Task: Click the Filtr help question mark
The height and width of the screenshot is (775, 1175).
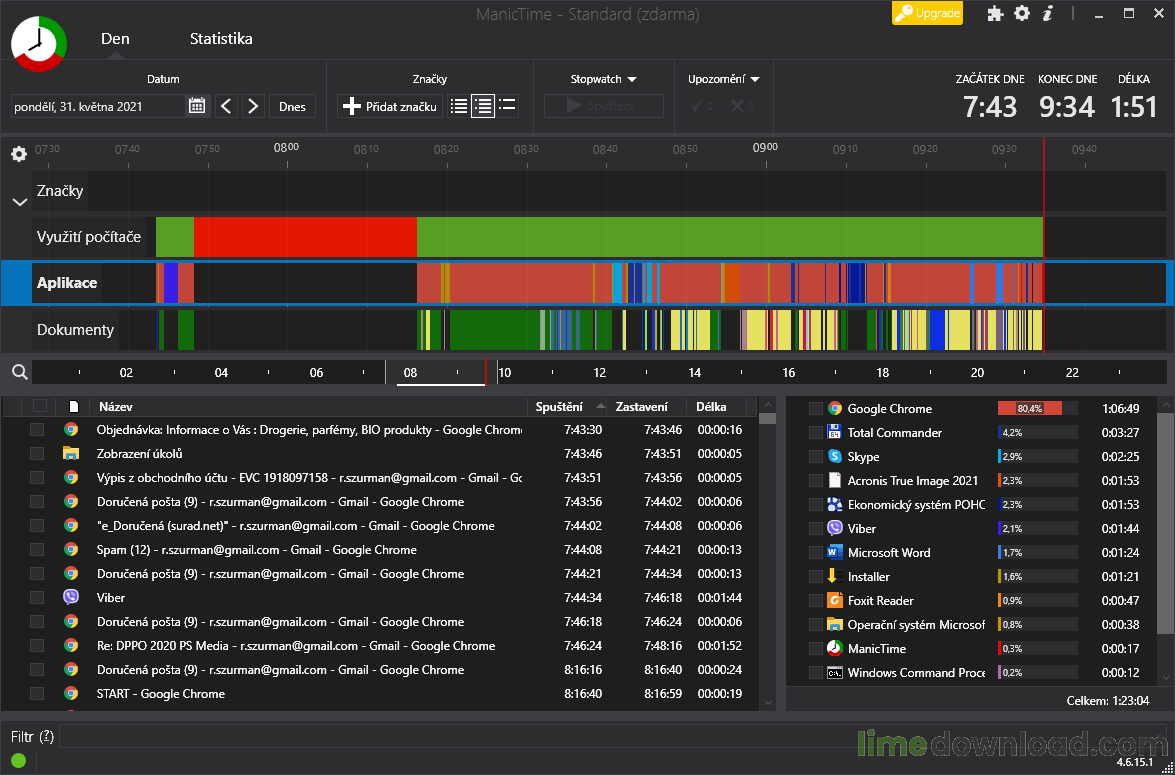Action: (46, 737)
